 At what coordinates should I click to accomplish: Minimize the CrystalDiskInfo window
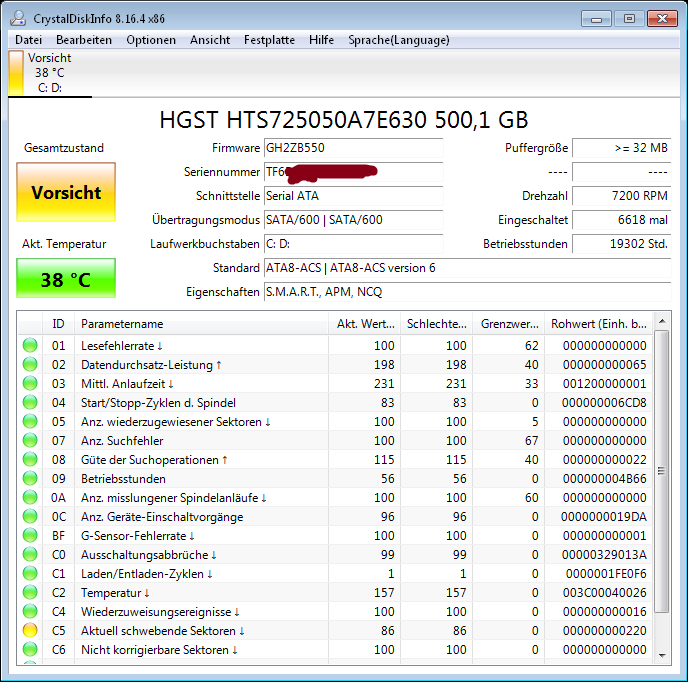tap(596, 19)
